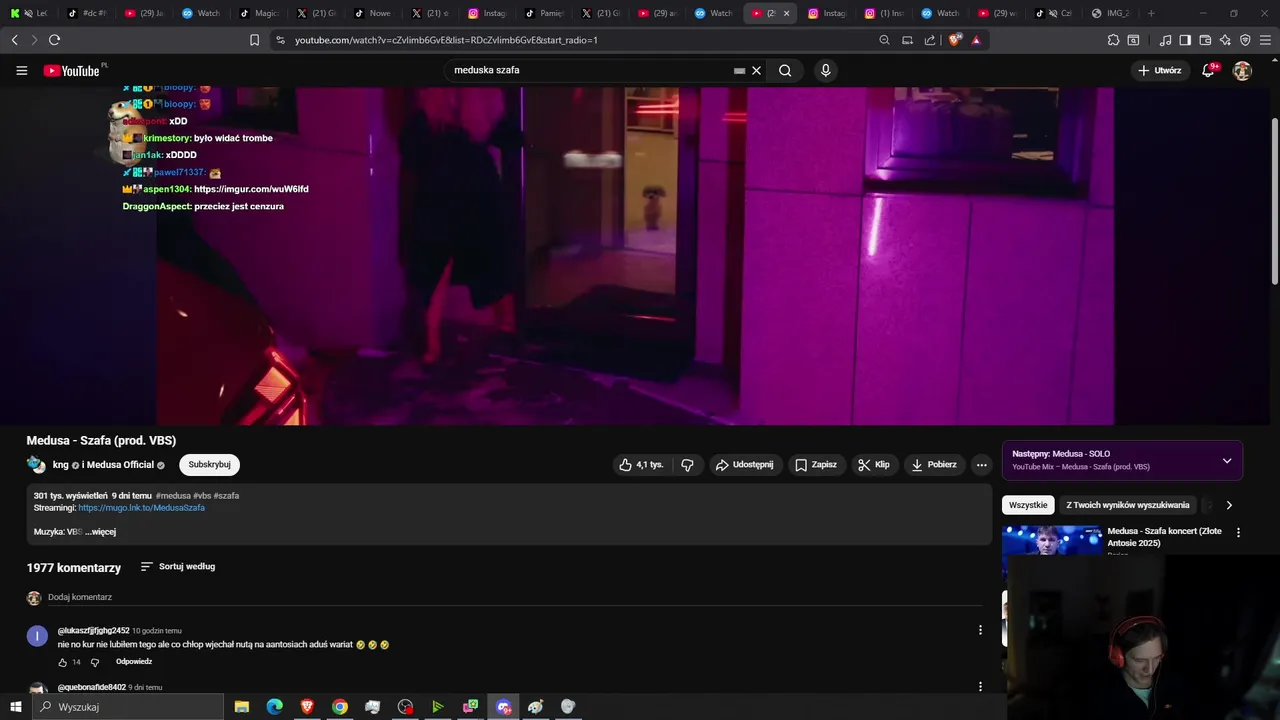1280x720 pixels.
Task: Dislike the lukaszfjjfjghg2452 comment
Action: point(95,662)
